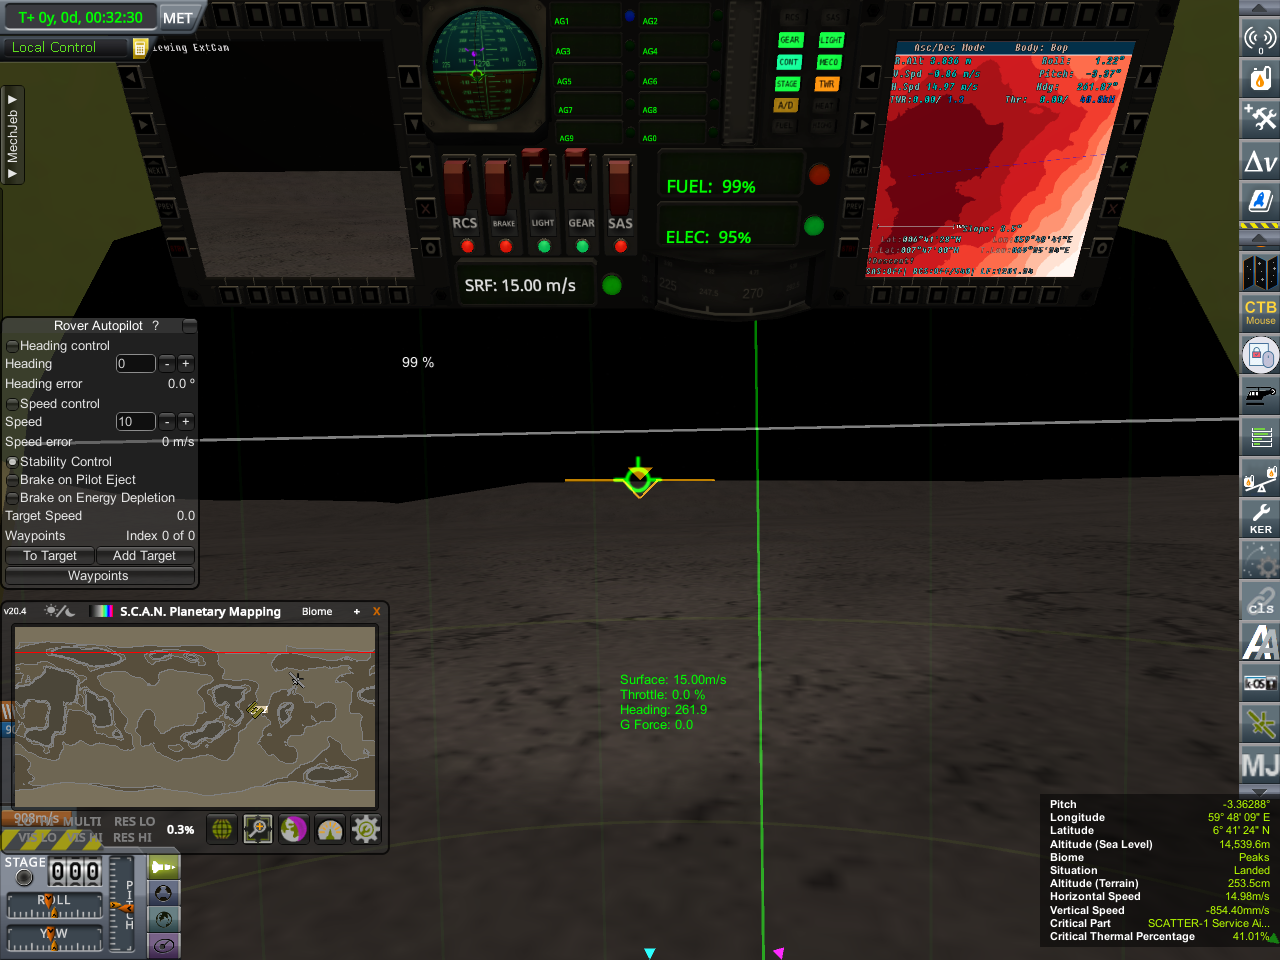Open the fuel canister resources icon
Viewport: 1280px width, 960px height.
1260,78
